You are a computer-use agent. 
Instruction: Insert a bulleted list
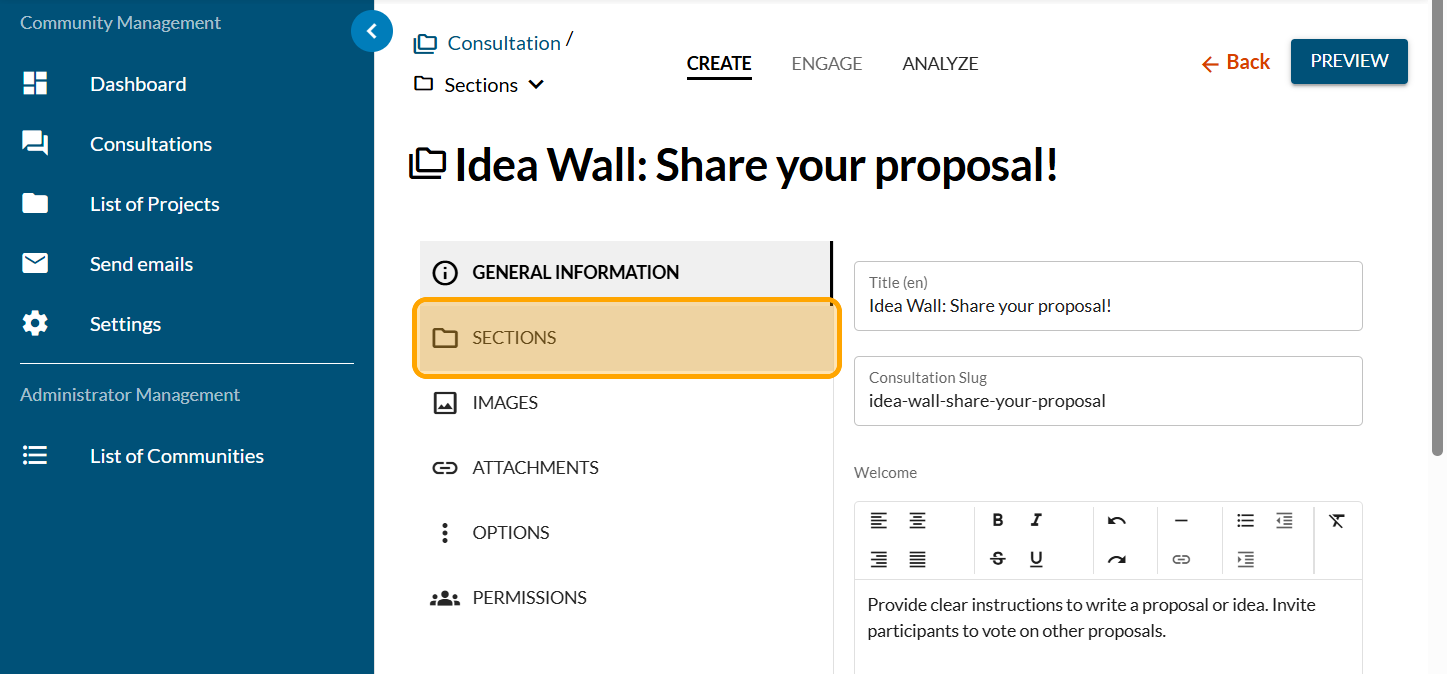pos(1245,520)
